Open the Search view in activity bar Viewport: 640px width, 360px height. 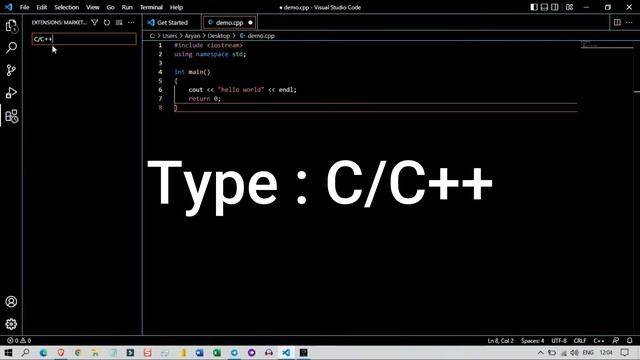(11, 47)
